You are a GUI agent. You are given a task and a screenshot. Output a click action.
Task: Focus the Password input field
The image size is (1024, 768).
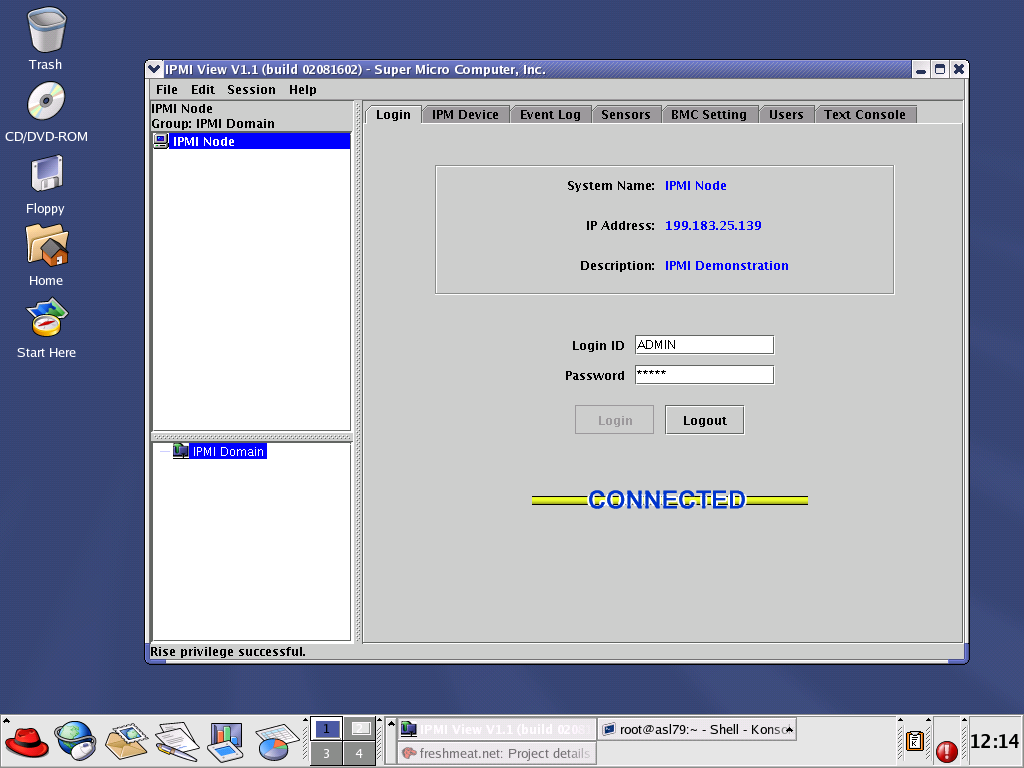point(704,375)
